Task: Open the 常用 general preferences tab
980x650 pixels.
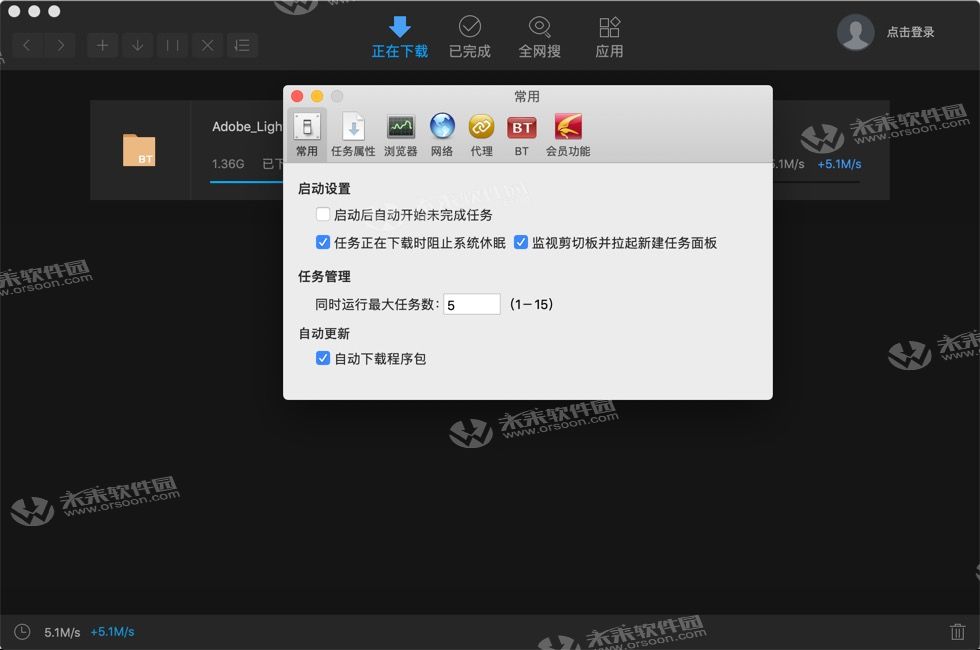Action: (307, 134)
